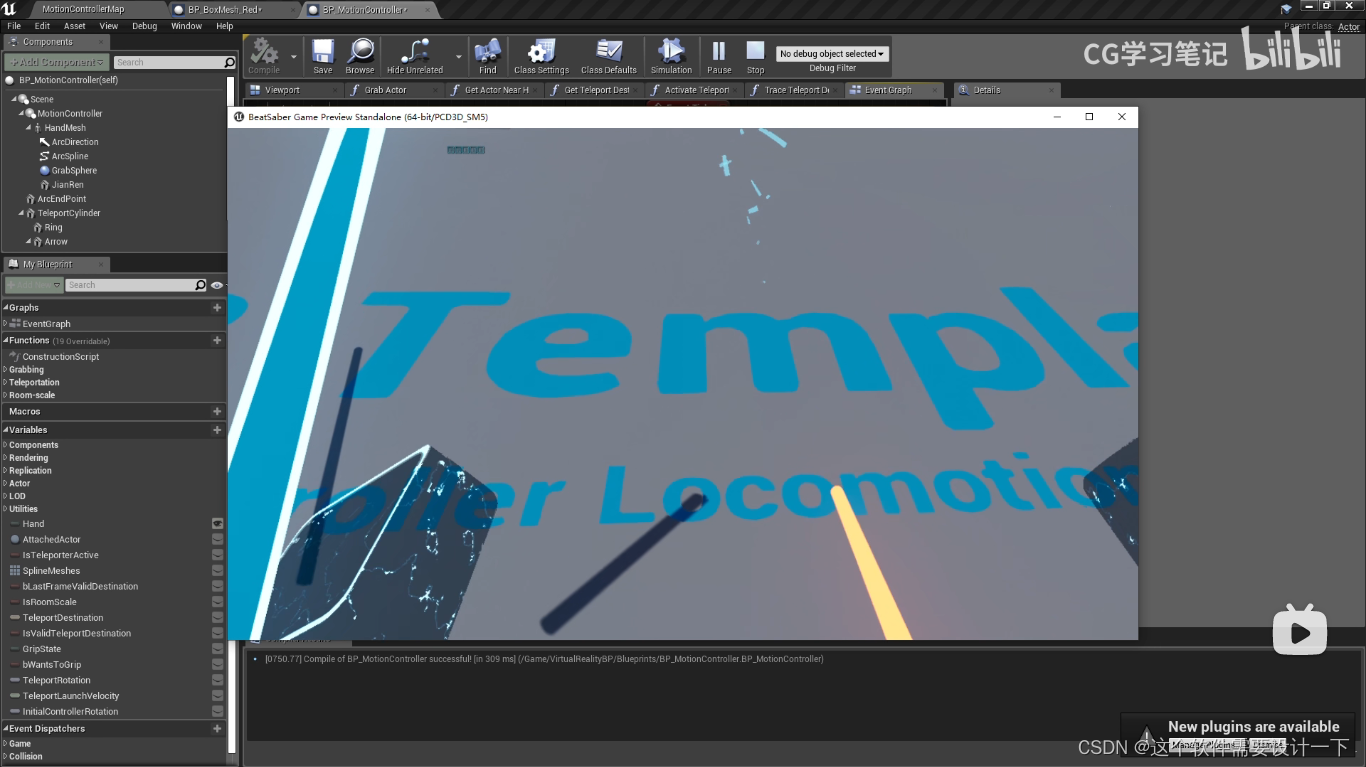Toggle visibility eye for SplineMeshes variable
1366x767 pixels.
point(217,570)
